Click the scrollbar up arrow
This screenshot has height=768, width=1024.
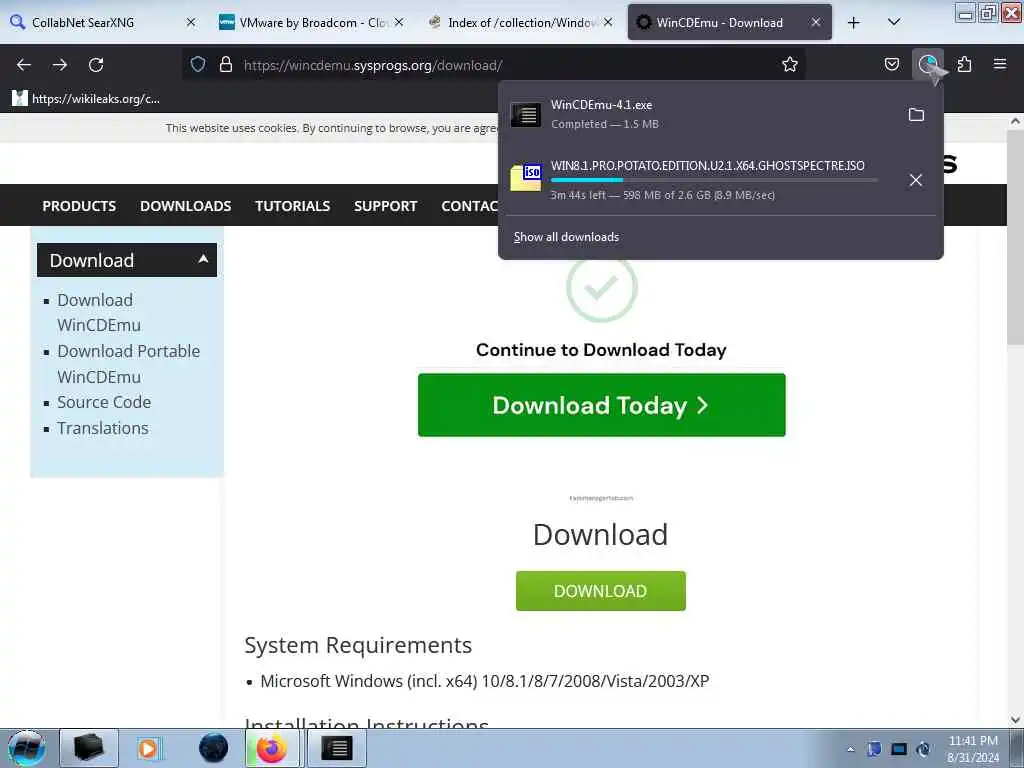[x=1015, y=121]
